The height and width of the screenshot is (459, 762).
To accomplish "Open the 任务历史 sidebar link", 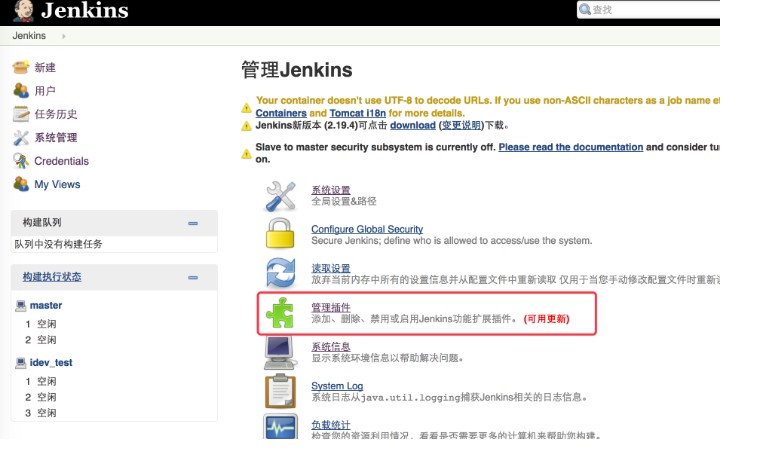I will [x=56, y=114].
